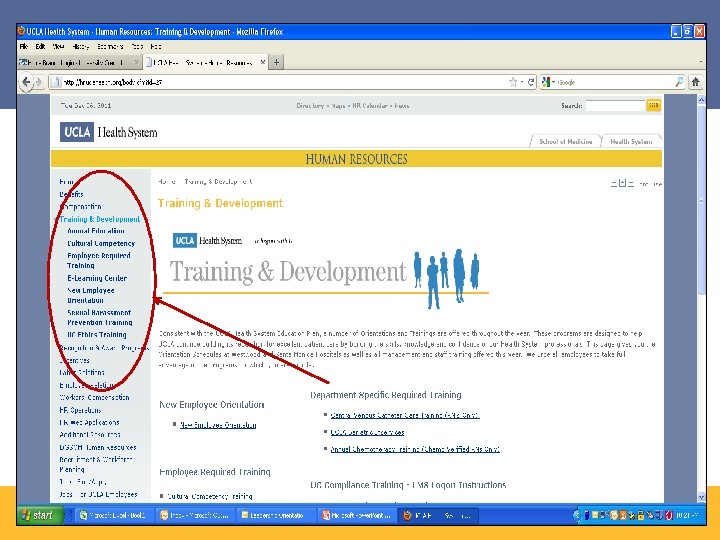
Task: Switch to the first browser tab
Action: click(x=79, y=62)
